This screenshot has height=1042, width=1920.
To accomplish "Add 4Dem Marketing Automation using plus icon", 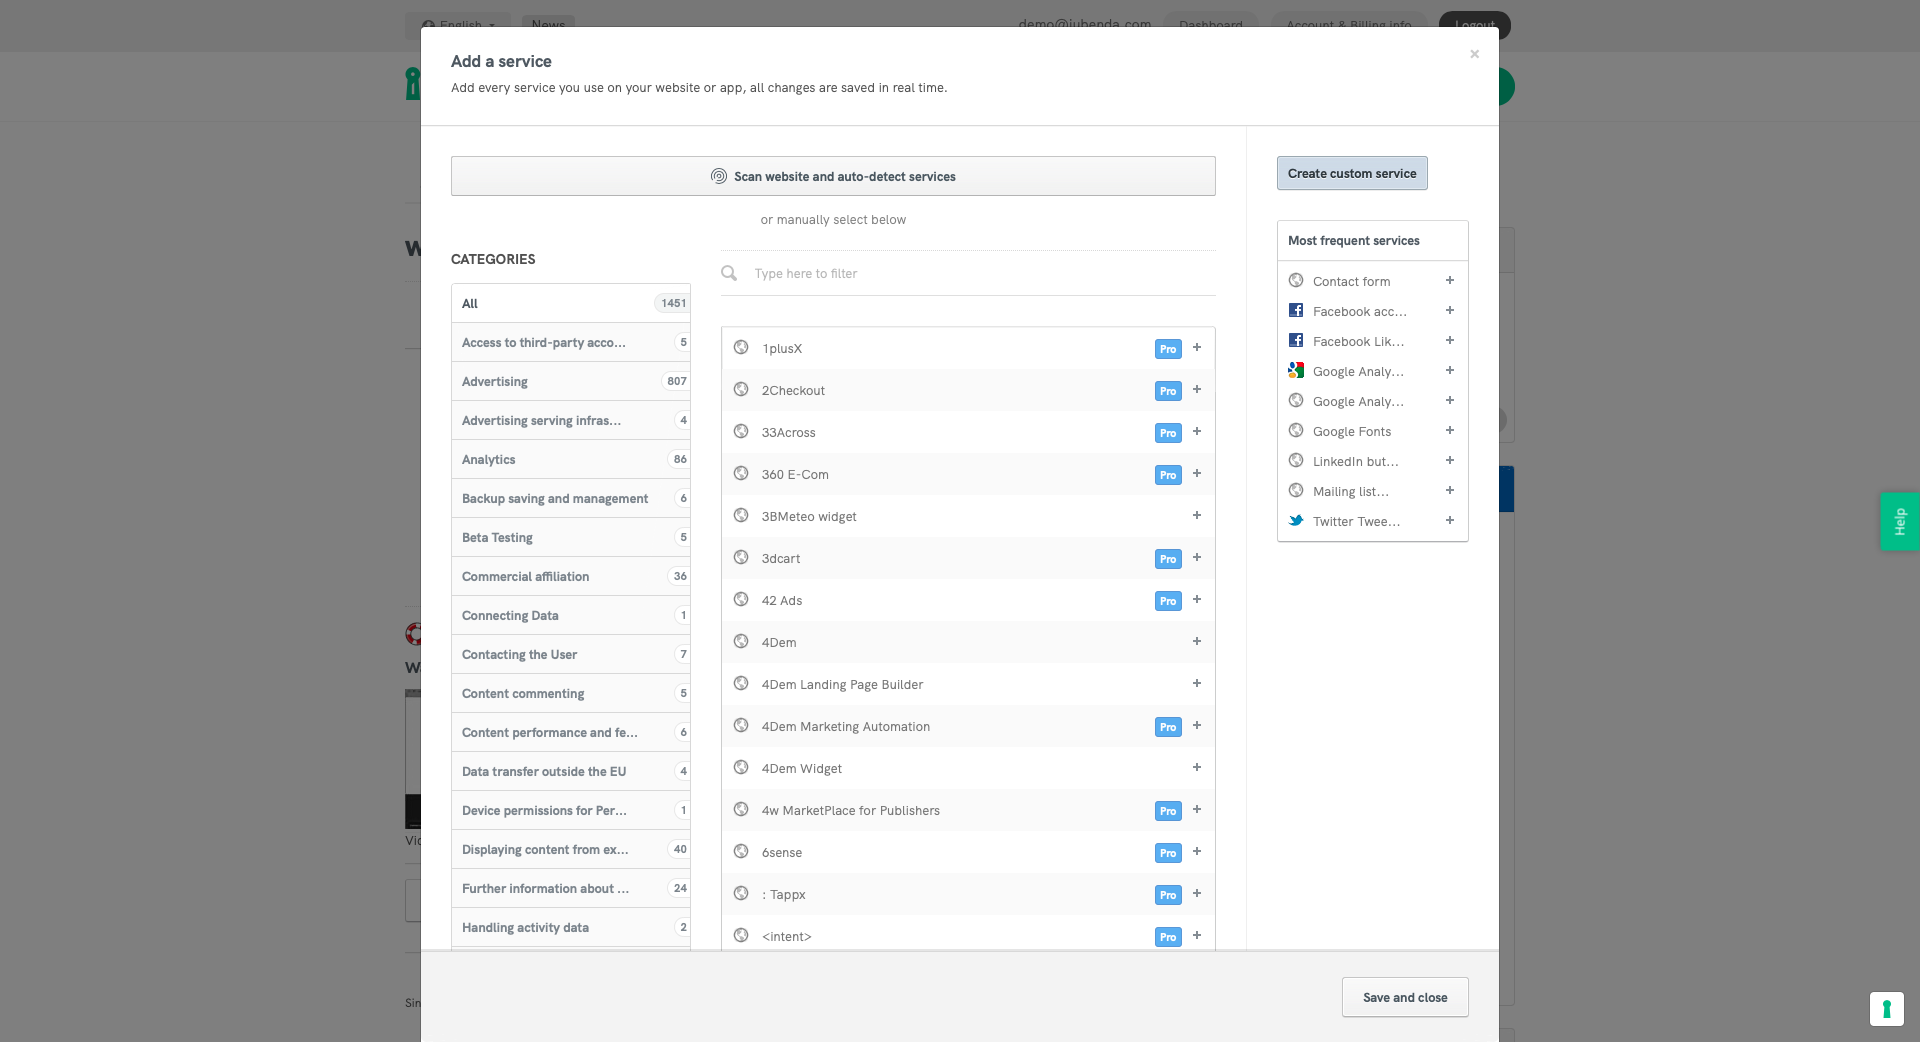I will pos(1196,725).
